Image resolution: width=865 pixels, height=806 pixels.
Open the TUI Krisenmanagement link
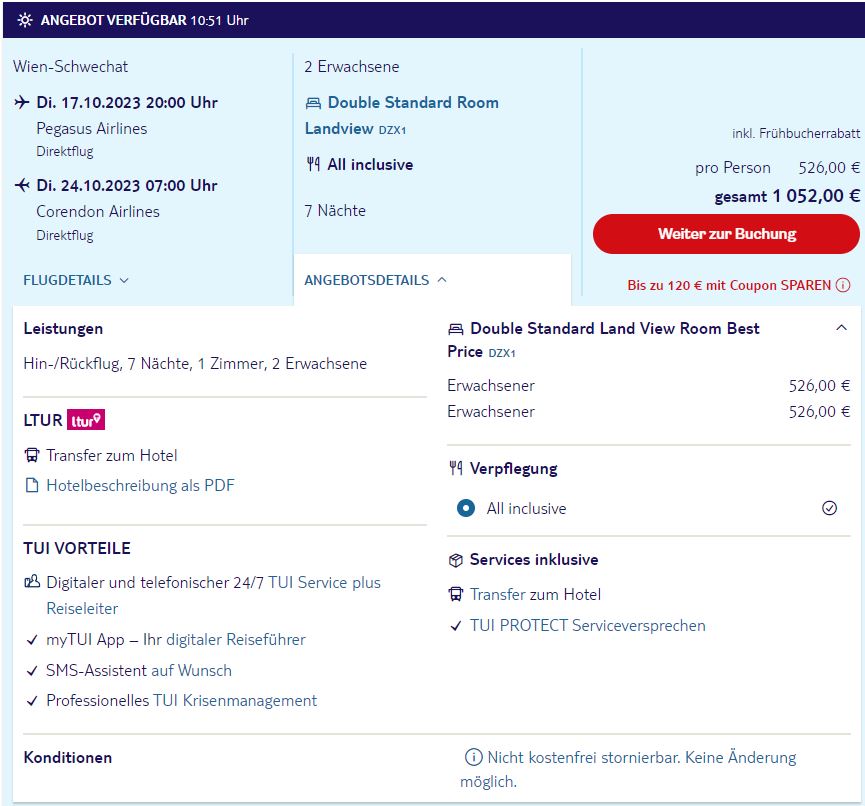[x=235, y=701]
